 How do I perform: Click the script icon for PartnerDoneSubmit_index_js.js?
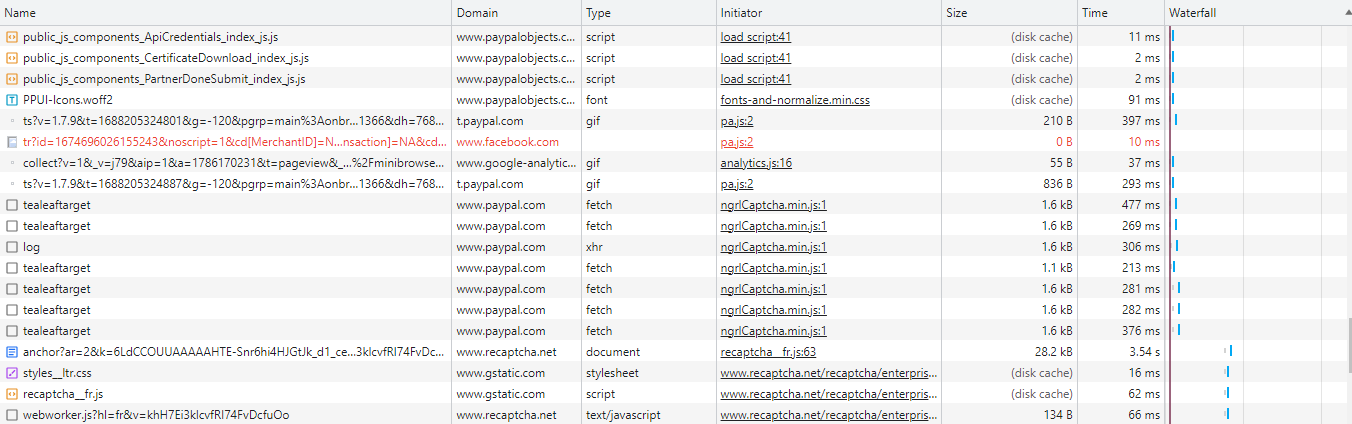coord(12,79)
